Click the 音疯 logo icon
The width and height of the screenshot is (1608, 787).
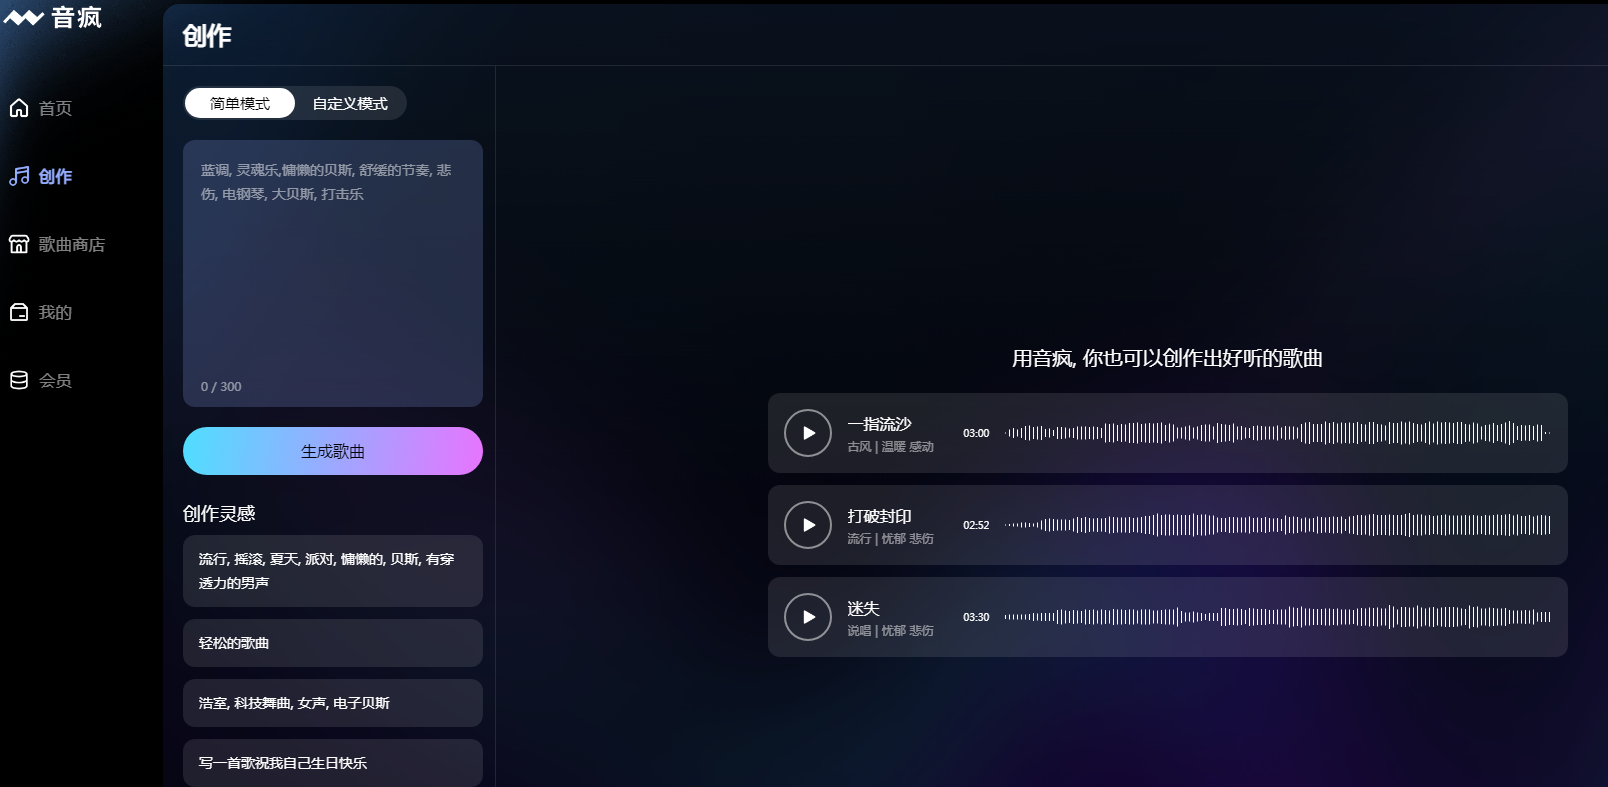point(24,18)
